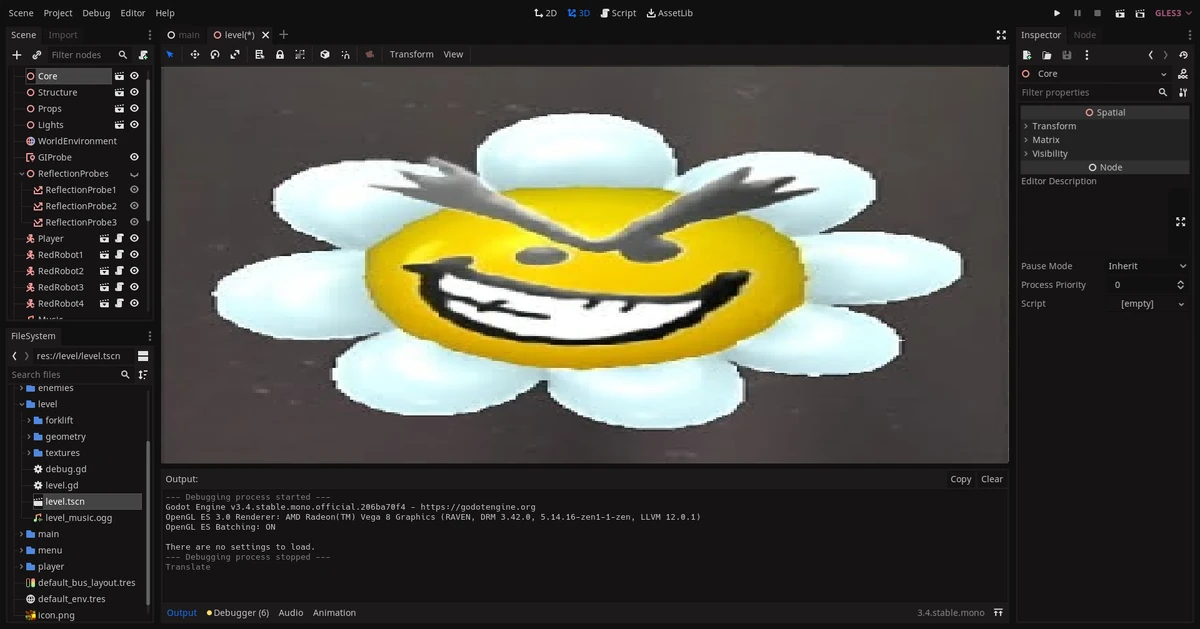Hide the GIProbe node

pos(133,157)
